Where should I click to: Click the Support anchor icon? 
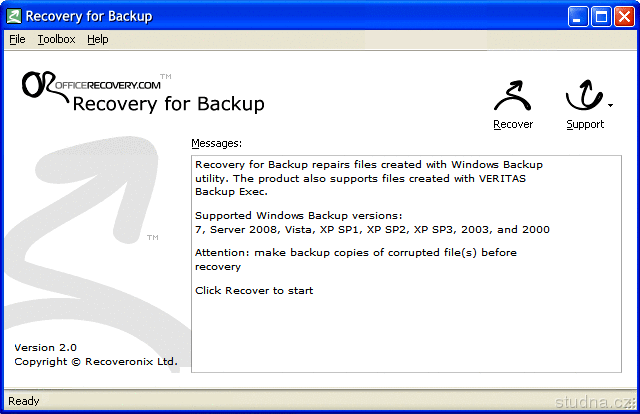[584, 95]
